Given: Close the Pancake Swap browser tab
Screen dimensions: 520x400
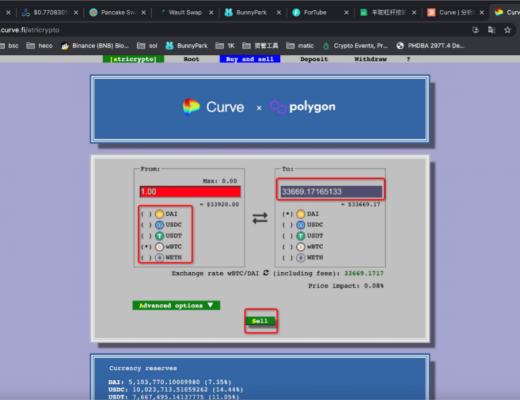Looking at the screenshot, I should pyautogui.click(x=143, y=12).
